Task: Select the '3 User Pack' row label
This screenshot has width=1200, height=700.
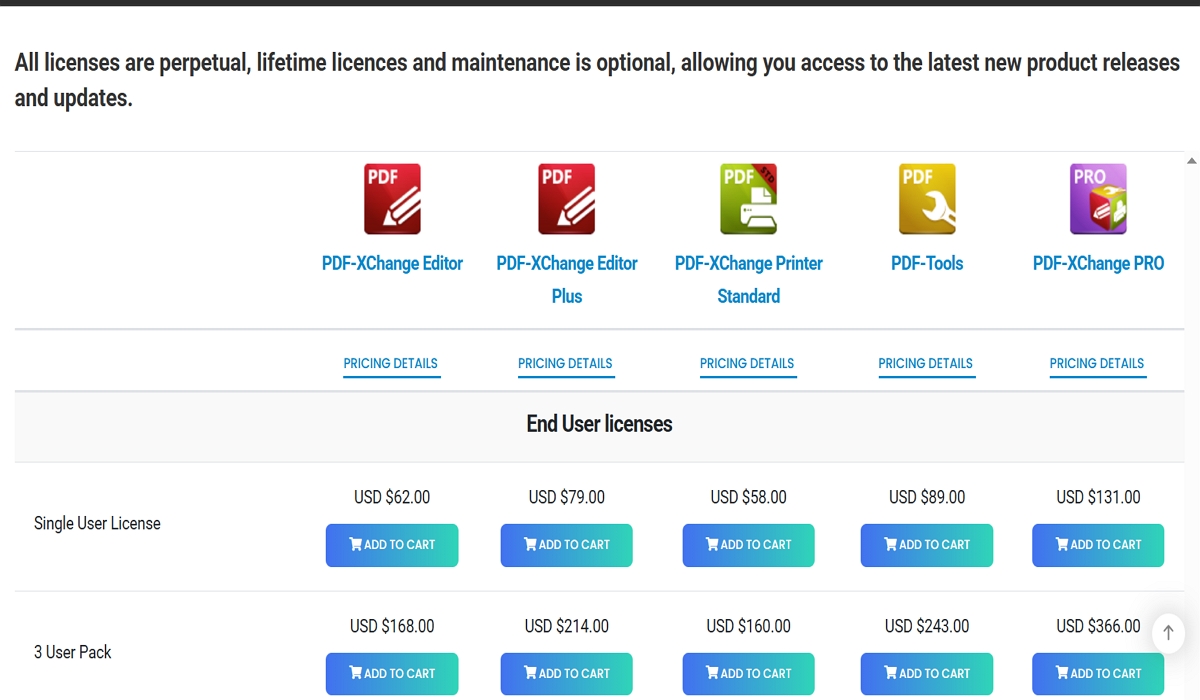Action: click(x=73, y=652)
